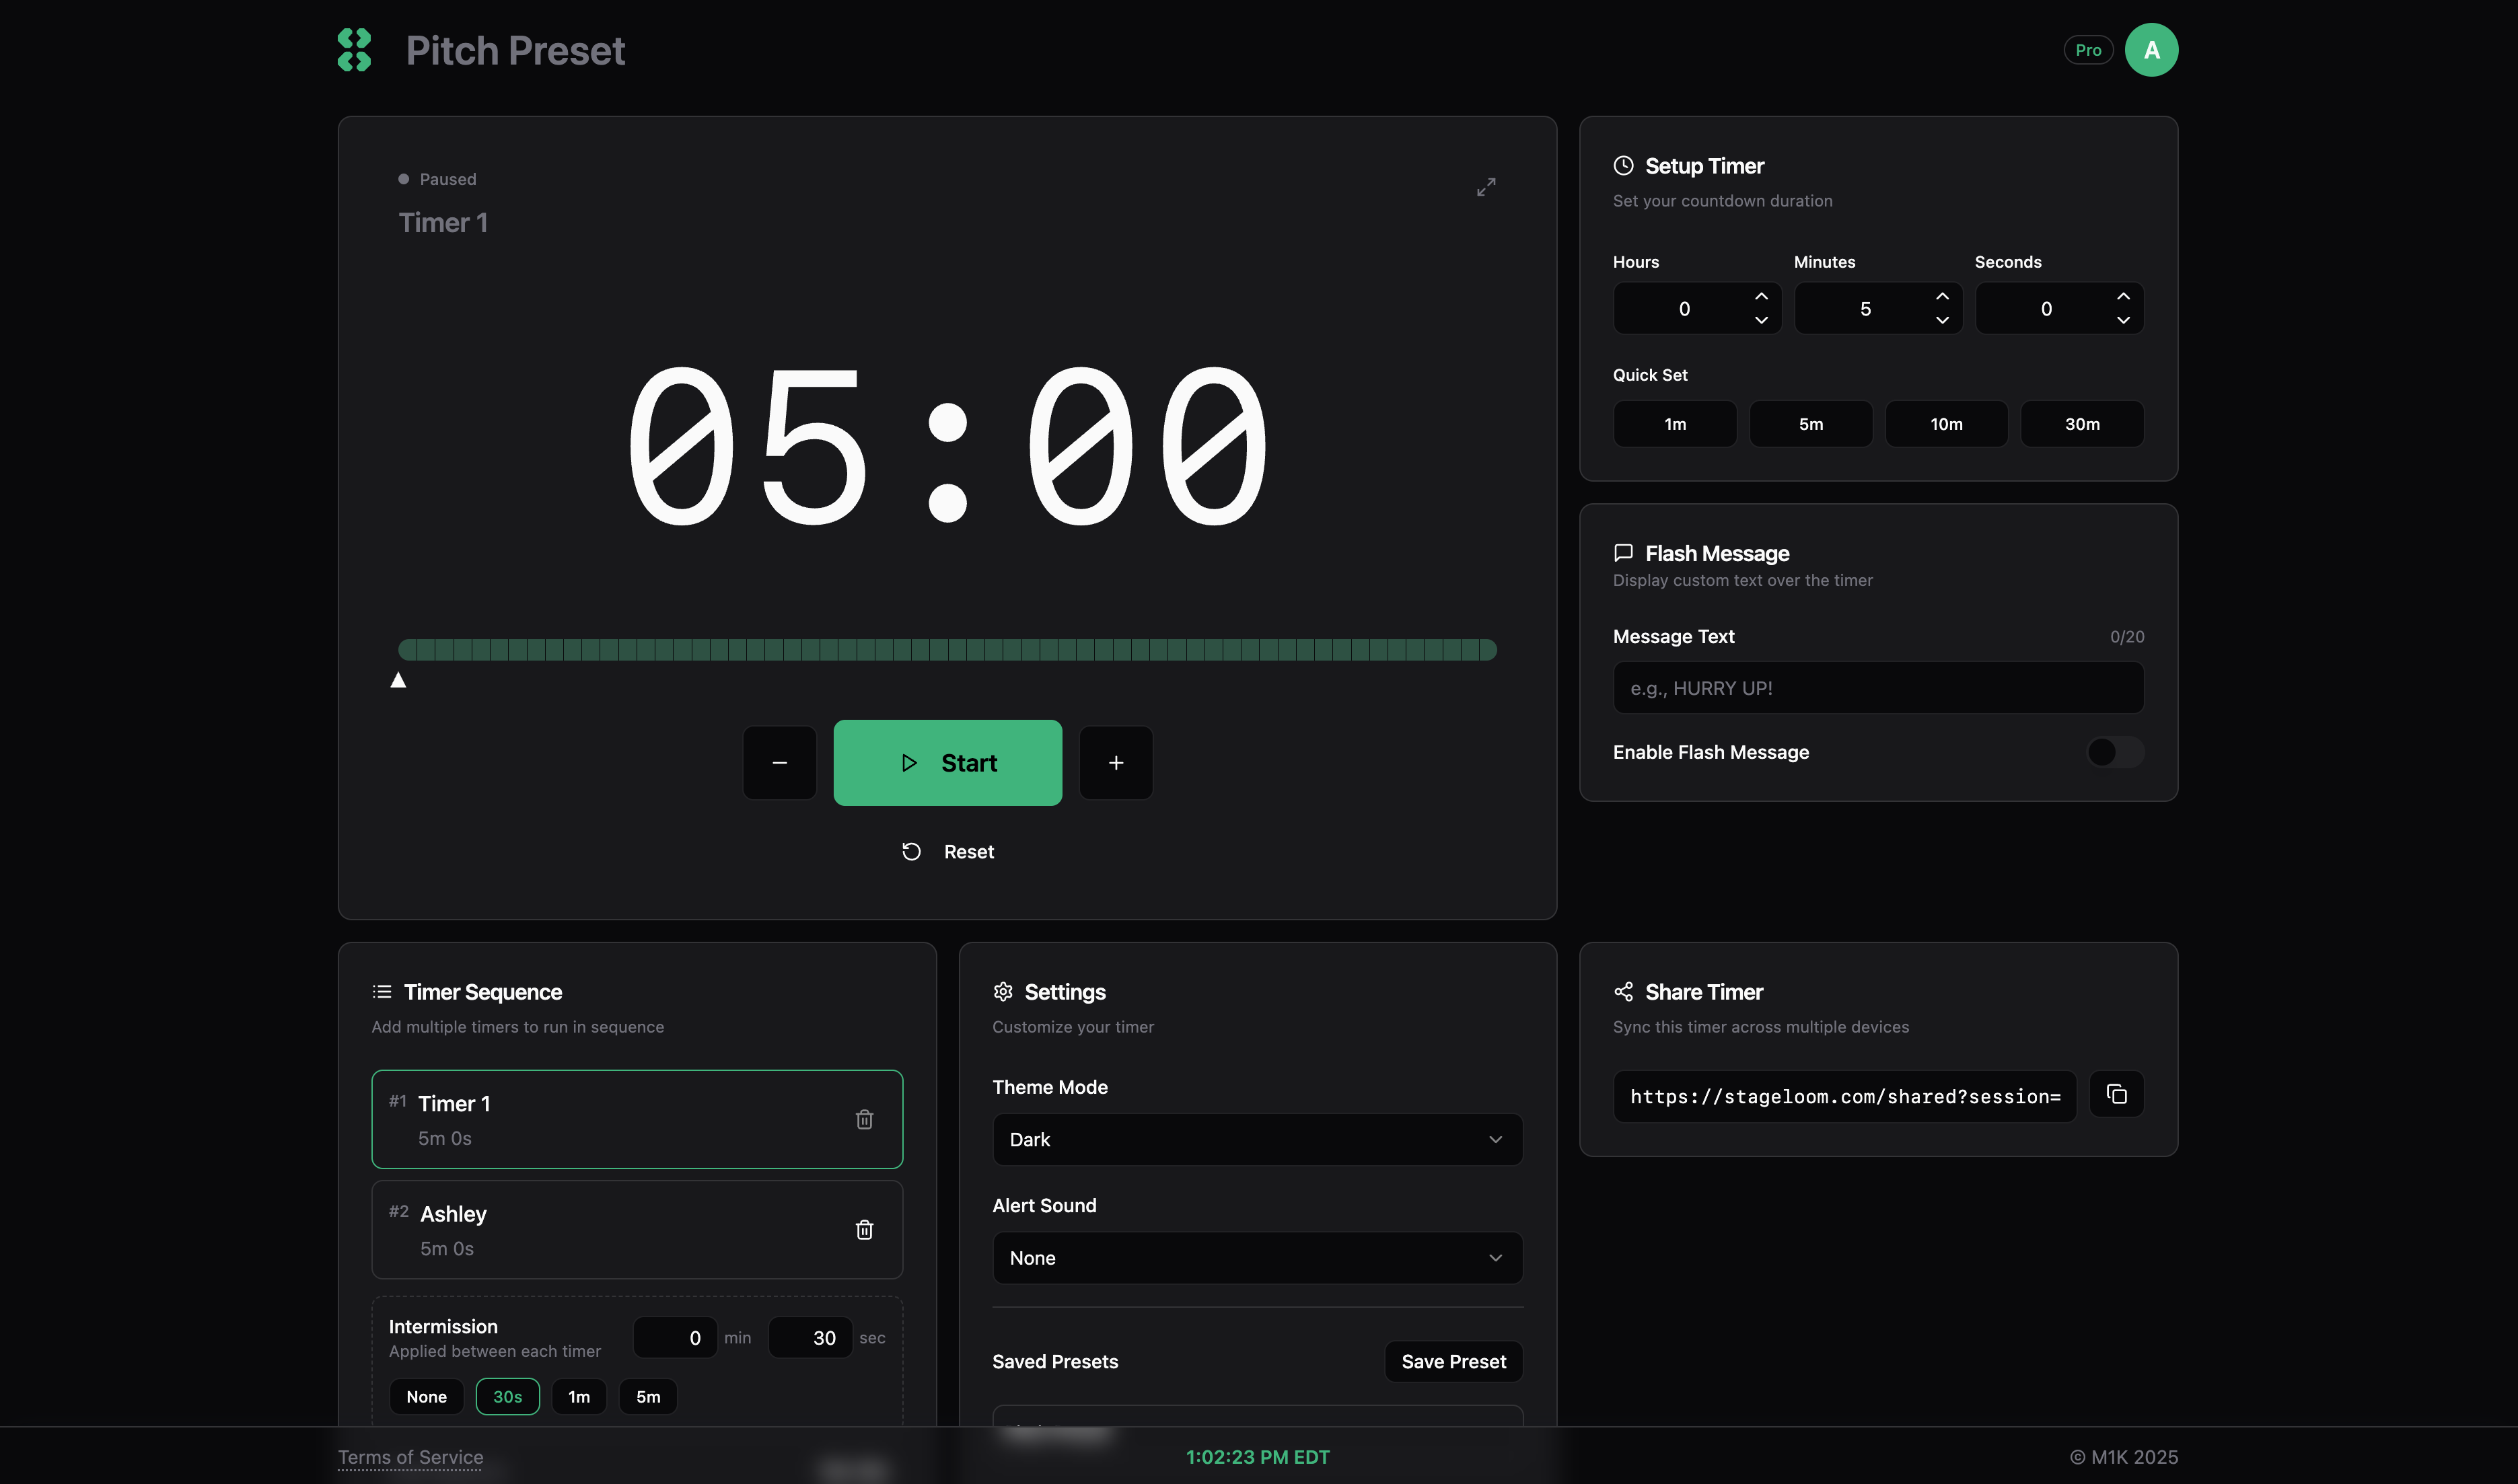The height and width of the screenshot is (1484, 2518).
Task: Select the 1m intermission option
Action: 579,1397
